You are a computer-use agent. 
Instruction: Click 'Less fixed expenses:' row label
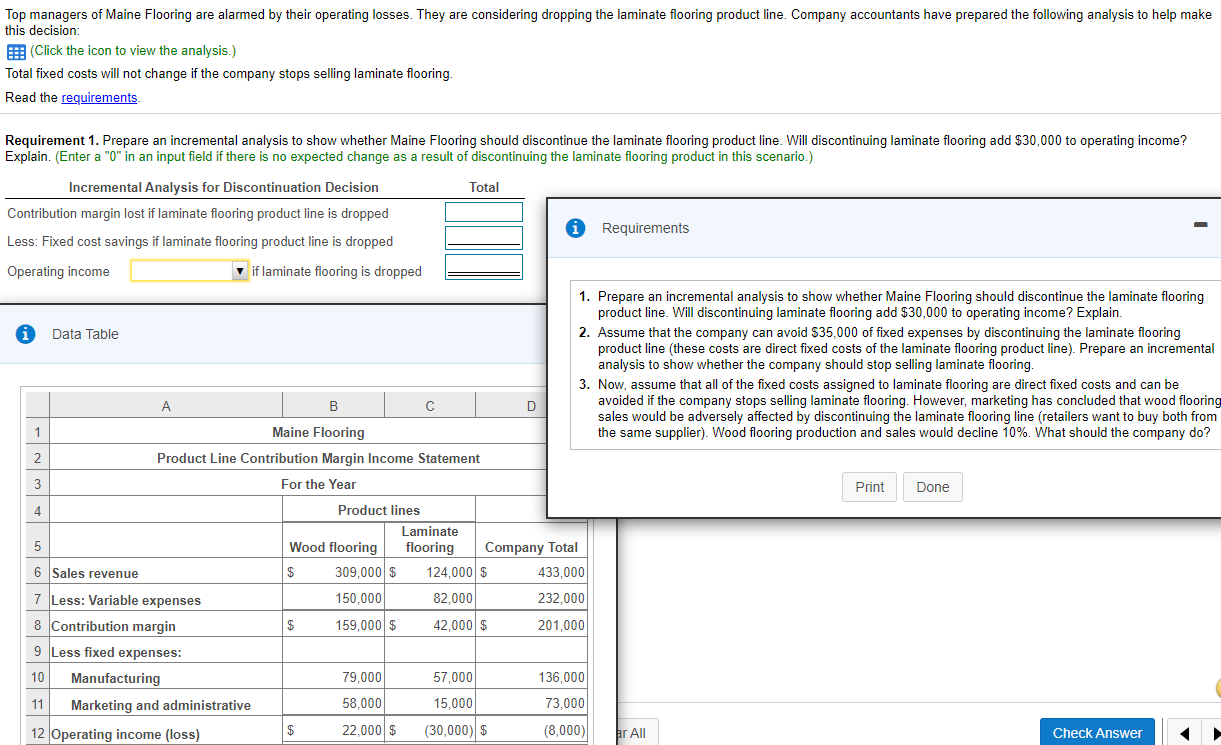pyautogui.click(x=116, y=652)
